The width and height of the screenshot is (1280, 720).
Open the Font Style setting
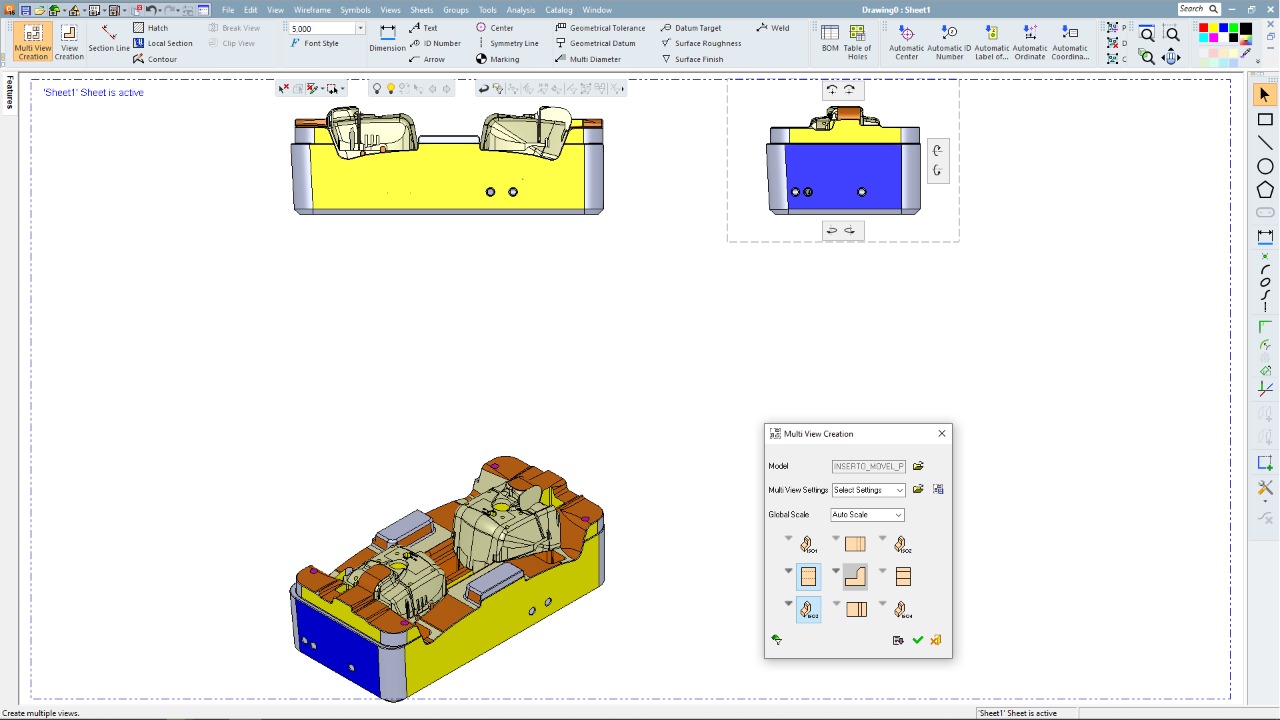[314, 43]
